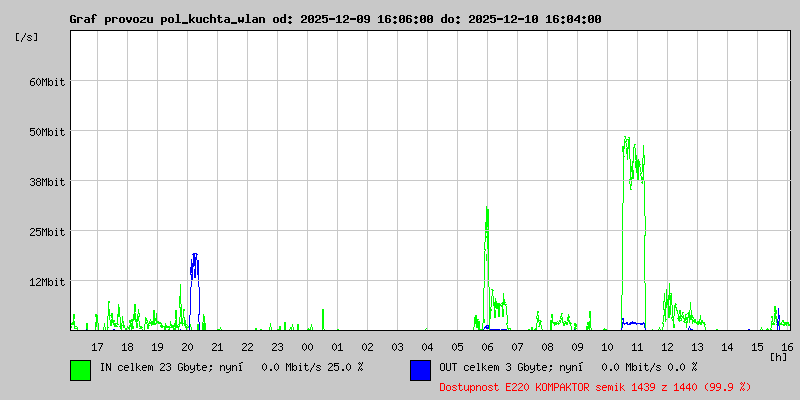Select the '60Mbit' y-axis label
800x400 pixels.
47,82
